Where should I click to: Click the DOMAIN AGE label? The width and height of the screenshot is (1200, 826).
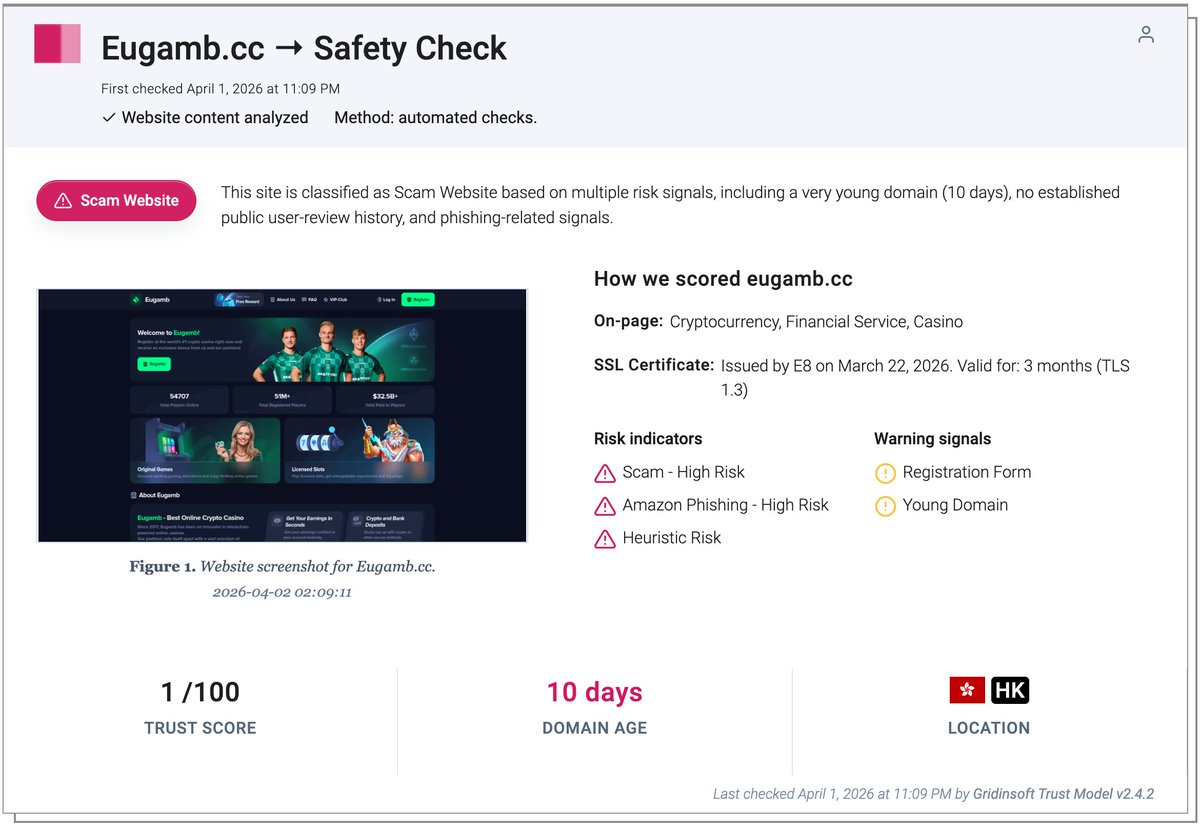(594, 728)
